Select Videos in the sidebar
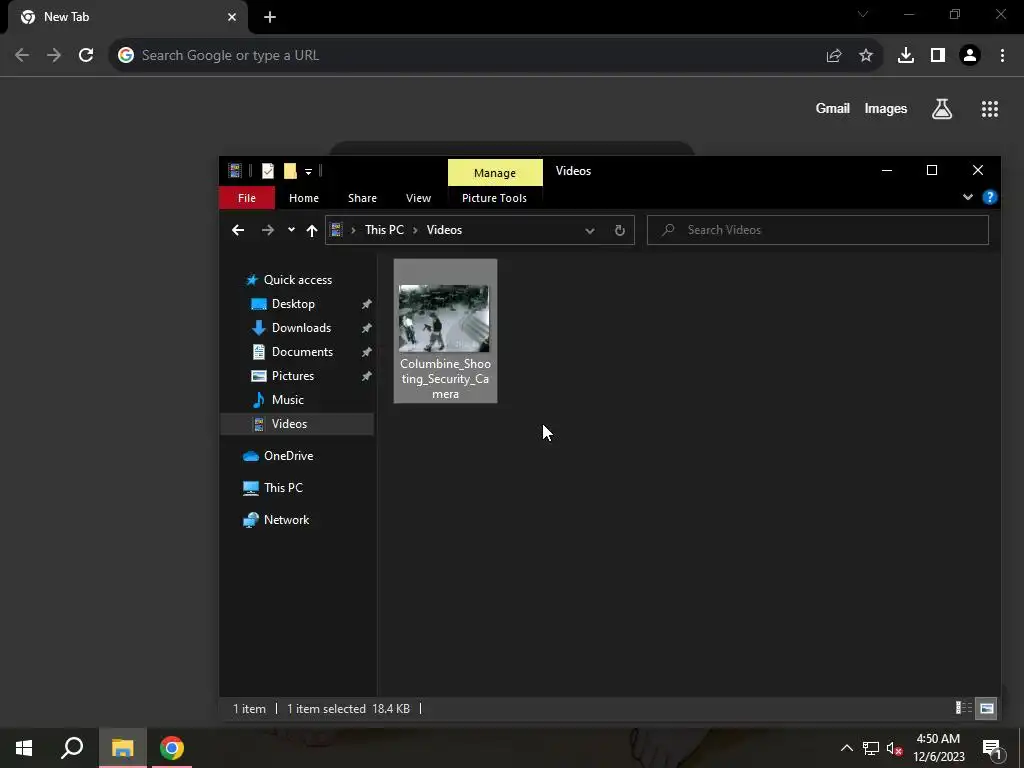Screen dimensions: 1024x768 pos(296,424)
